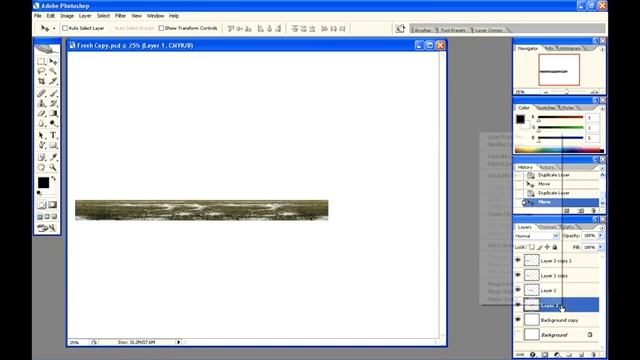Select the Gradient tool
The width and height of the screenshot is (640, 360).
pyautogui.click(x=53, y=113)
